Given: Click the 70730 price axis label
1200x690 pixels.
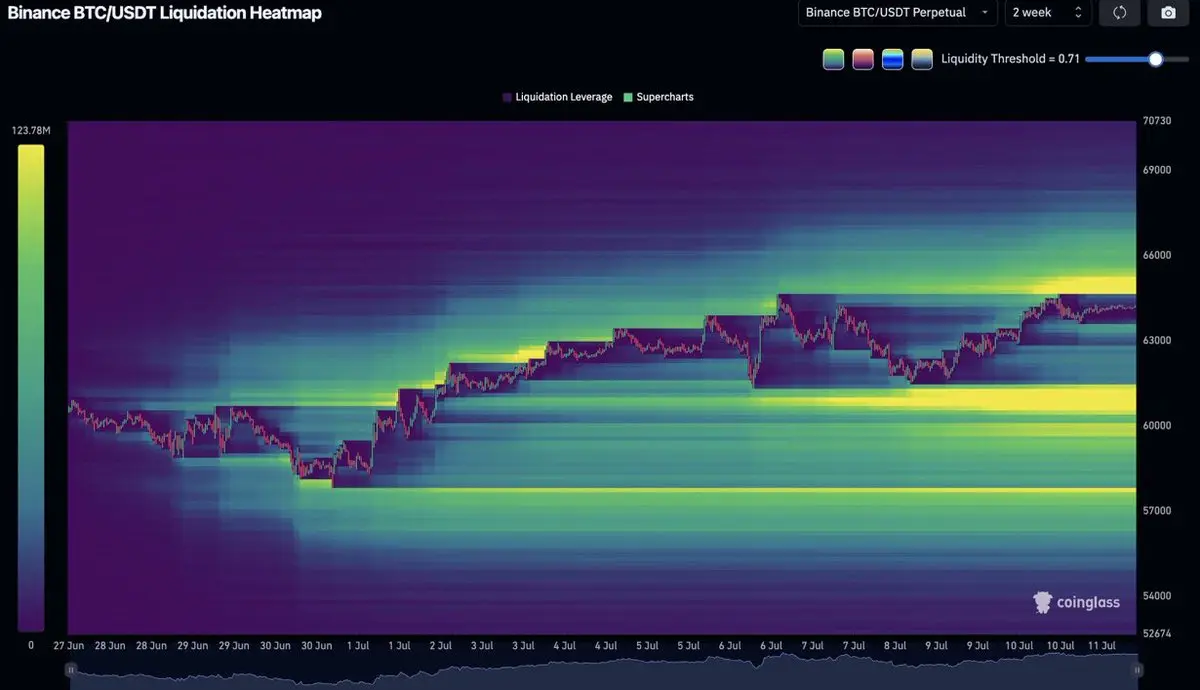Looking at the screenshot, I should click(1157, 120).
